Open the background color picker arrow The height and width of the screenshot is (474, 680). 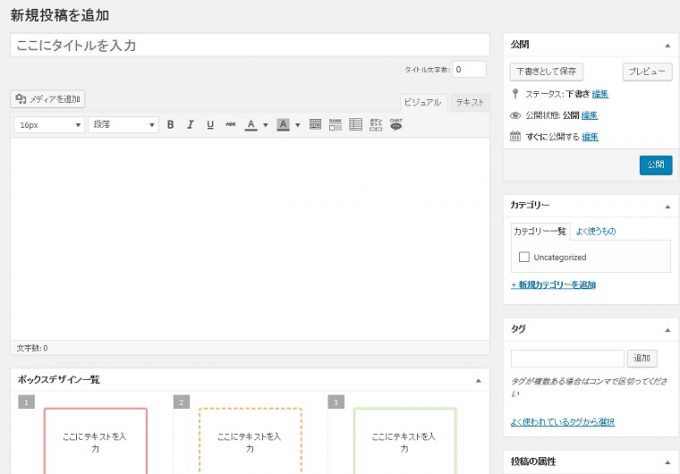tap(298, 125)
